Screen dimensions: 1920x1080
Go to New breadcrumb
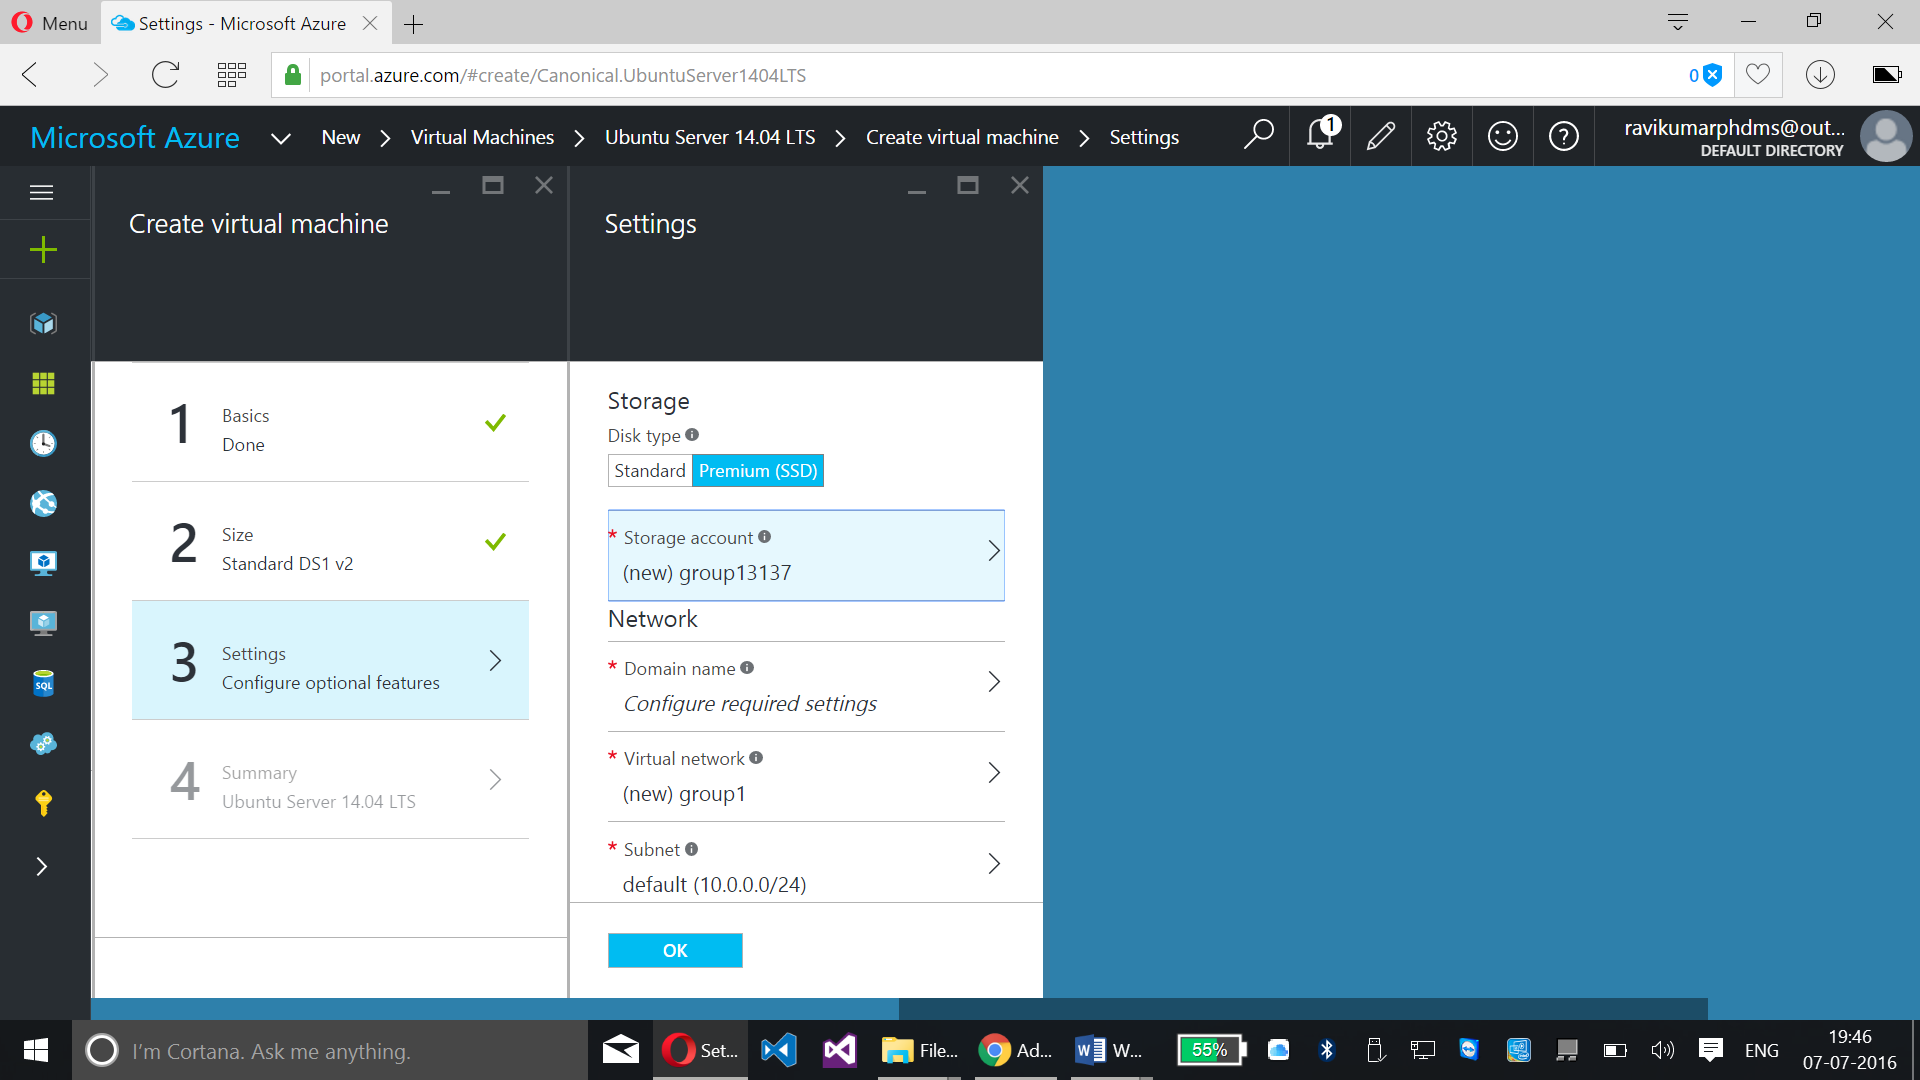pyautogui.click(x=340, y=137)
